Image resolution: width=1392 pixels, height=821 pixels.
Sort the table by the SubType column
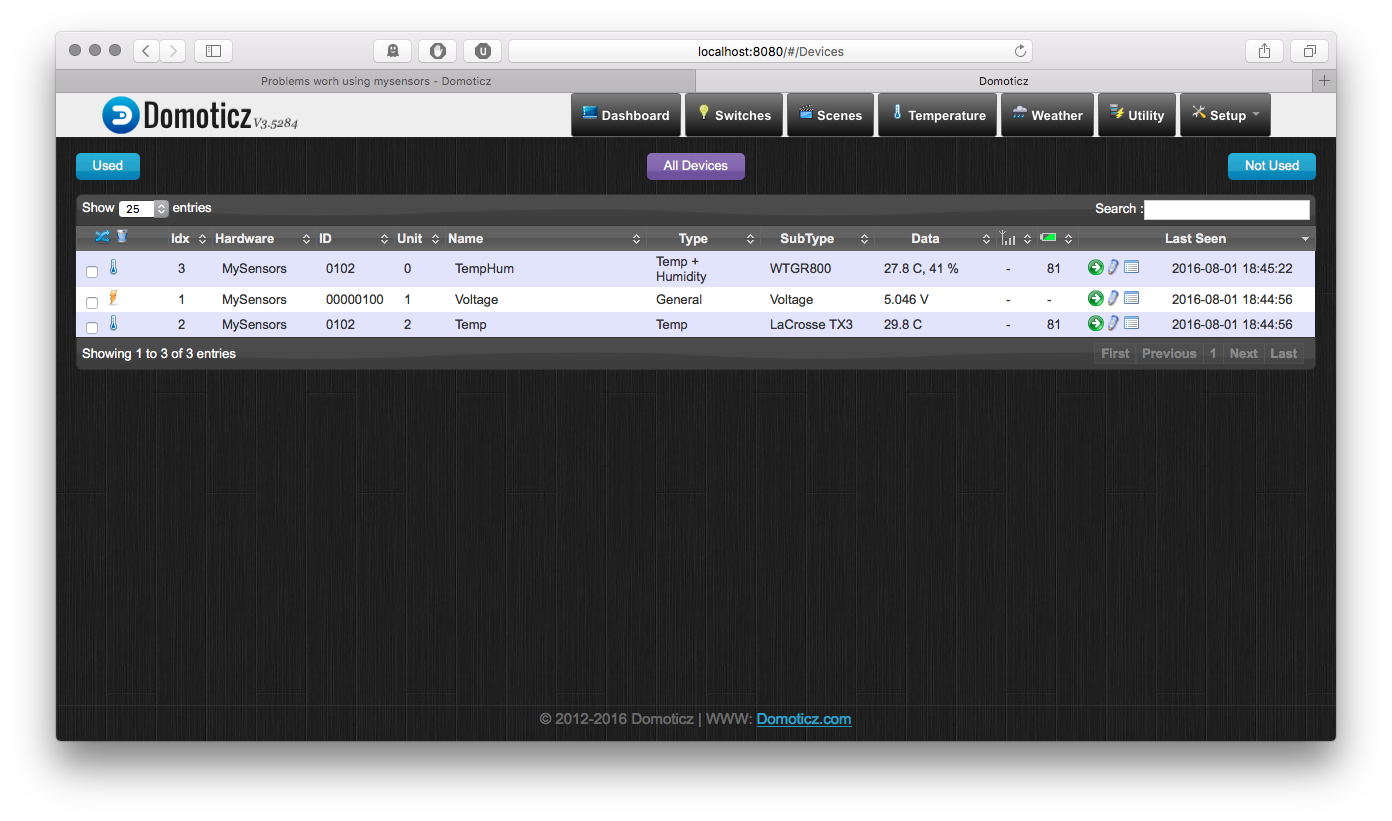[x=816, y=238]
